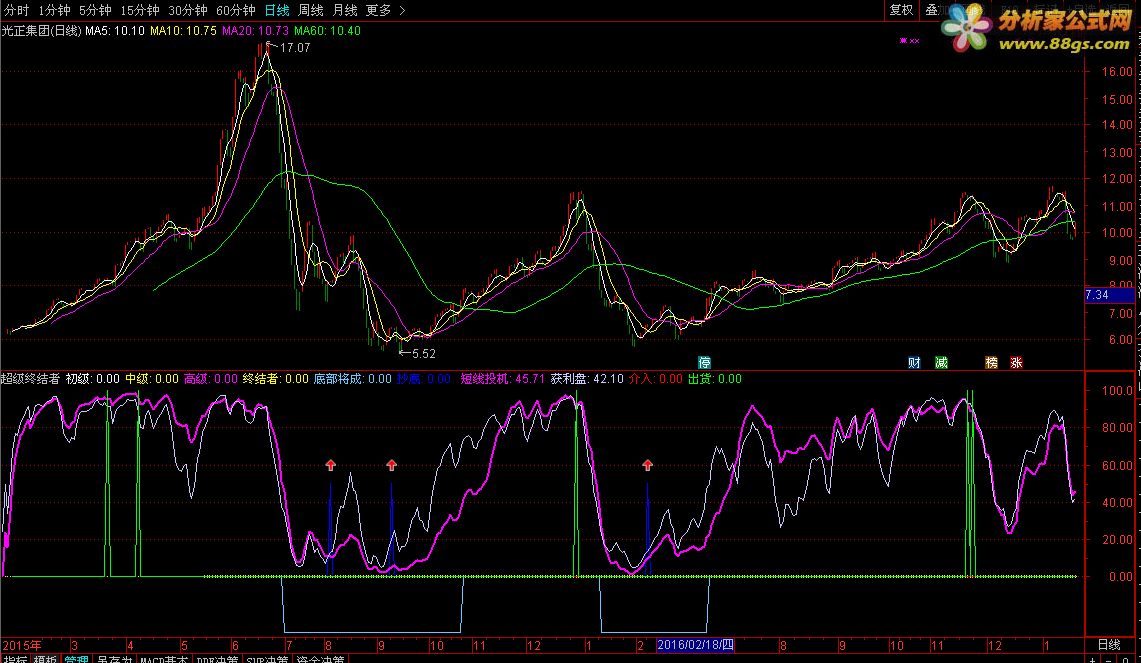Select the DDE决策 indicator tab
Screen dimensions: 1141x663
click(218, 659)
